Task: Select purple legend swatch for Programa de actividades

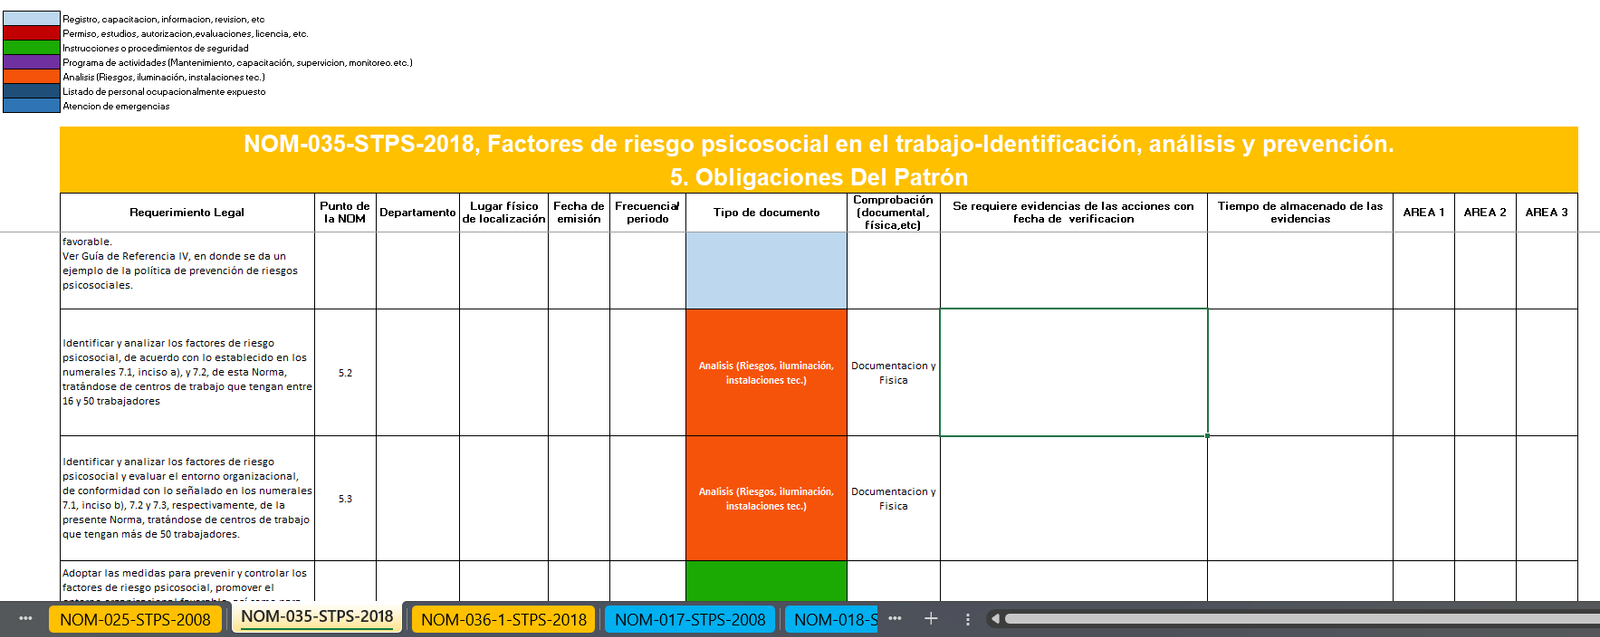Action: [31, 62]
